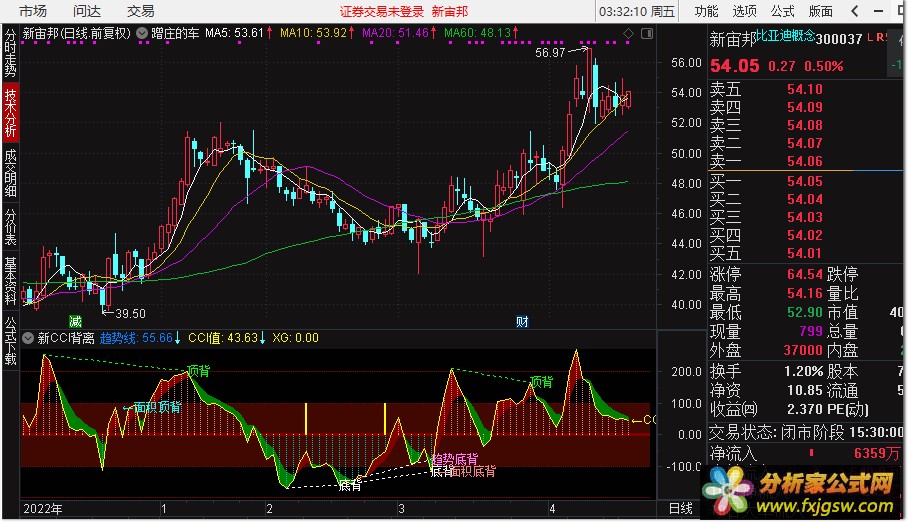Image resolution: width=910 pixels, height=523 pixels.
Task: Click the MA10: 53.92 label
Action: tap(313, 34)
